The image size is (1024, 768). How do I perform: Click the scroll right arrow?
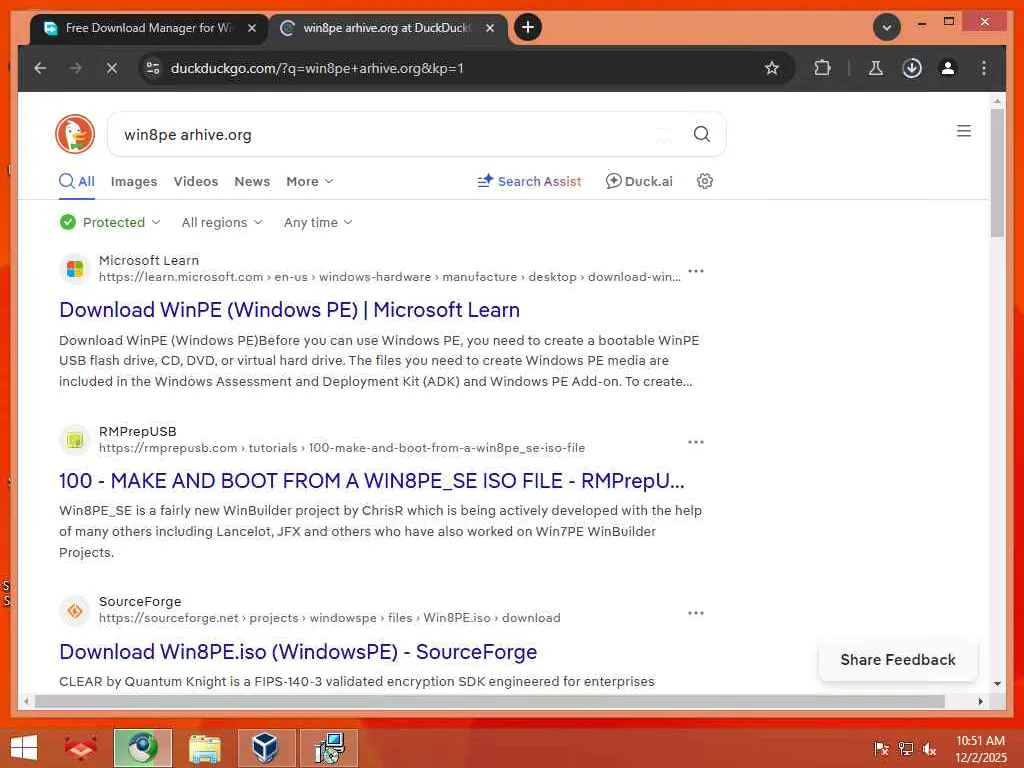[x=980, y=701]
